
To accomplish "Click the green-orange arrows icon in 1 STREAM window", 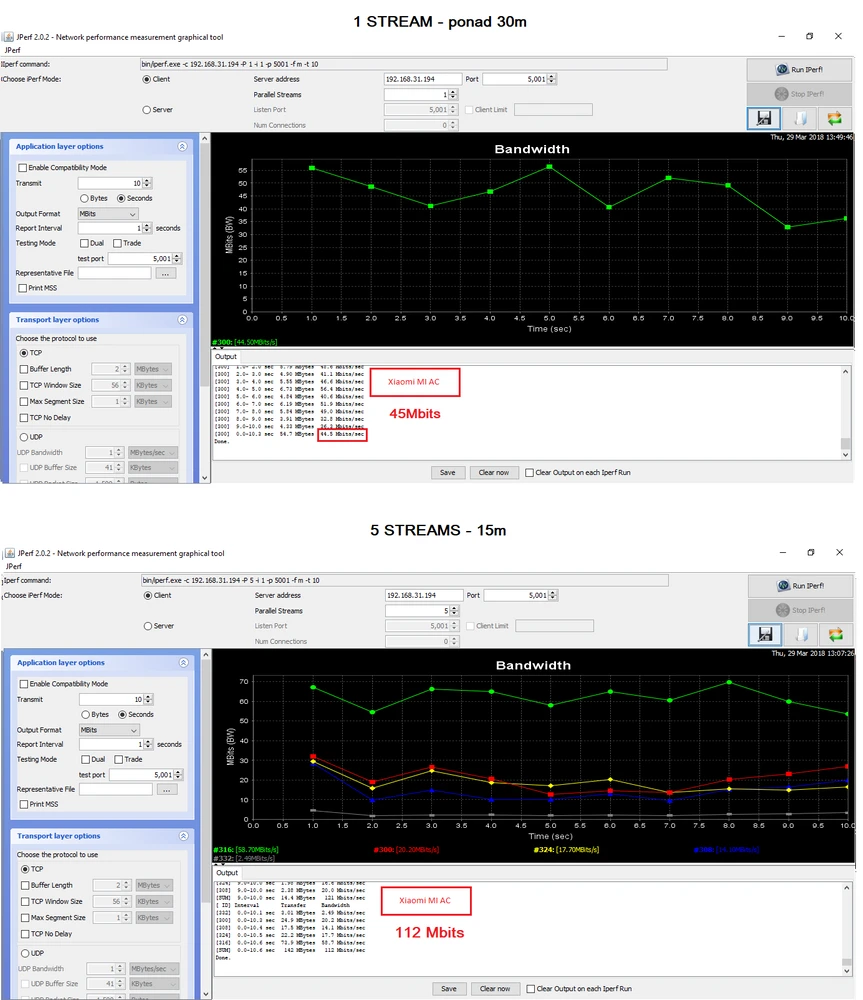I will 834,118.
